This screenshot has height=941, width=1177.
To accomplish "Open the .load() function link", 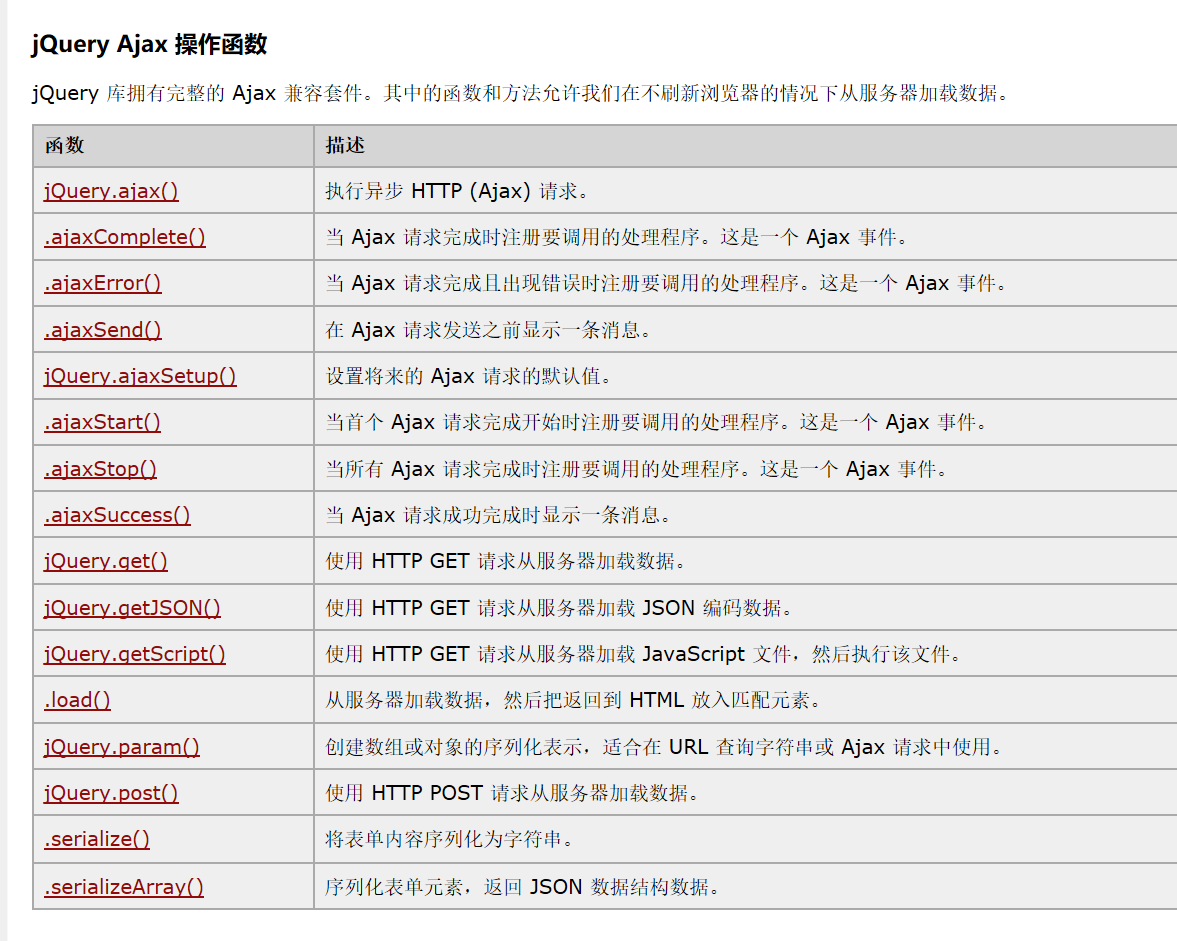I will (77, 699).
